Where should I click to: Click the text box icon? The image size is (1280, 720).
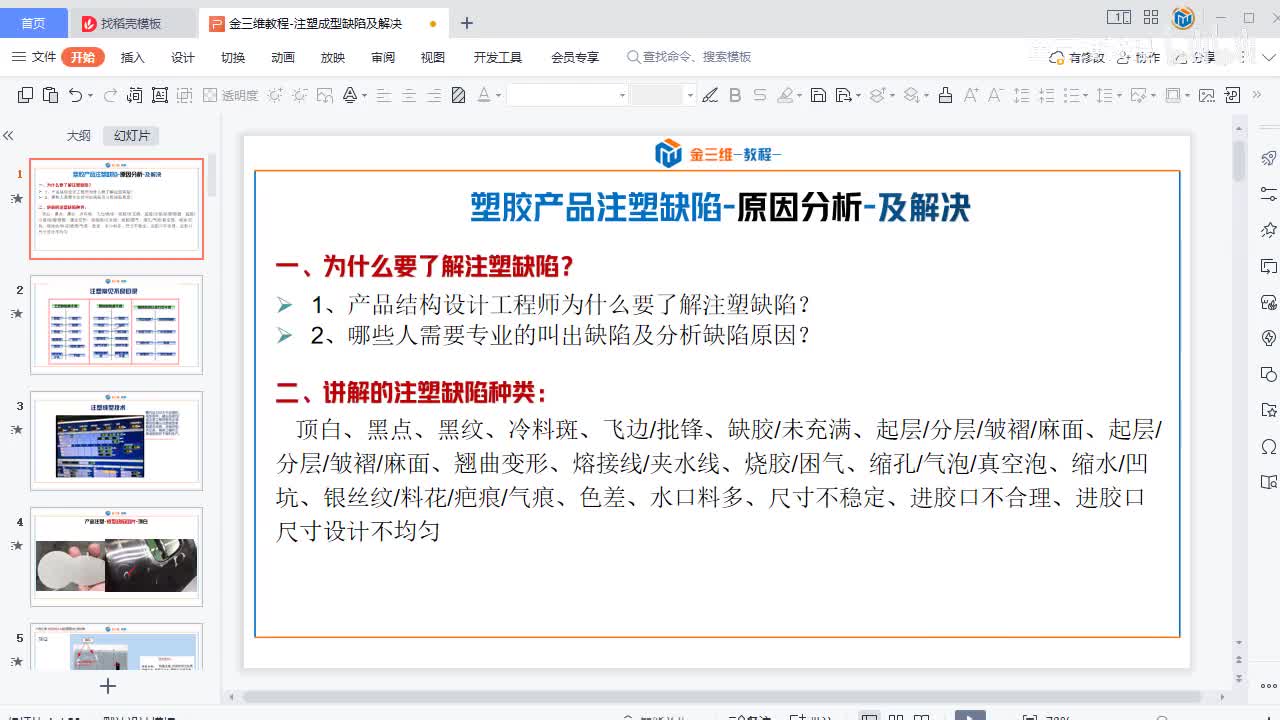(x=160, y=95)
